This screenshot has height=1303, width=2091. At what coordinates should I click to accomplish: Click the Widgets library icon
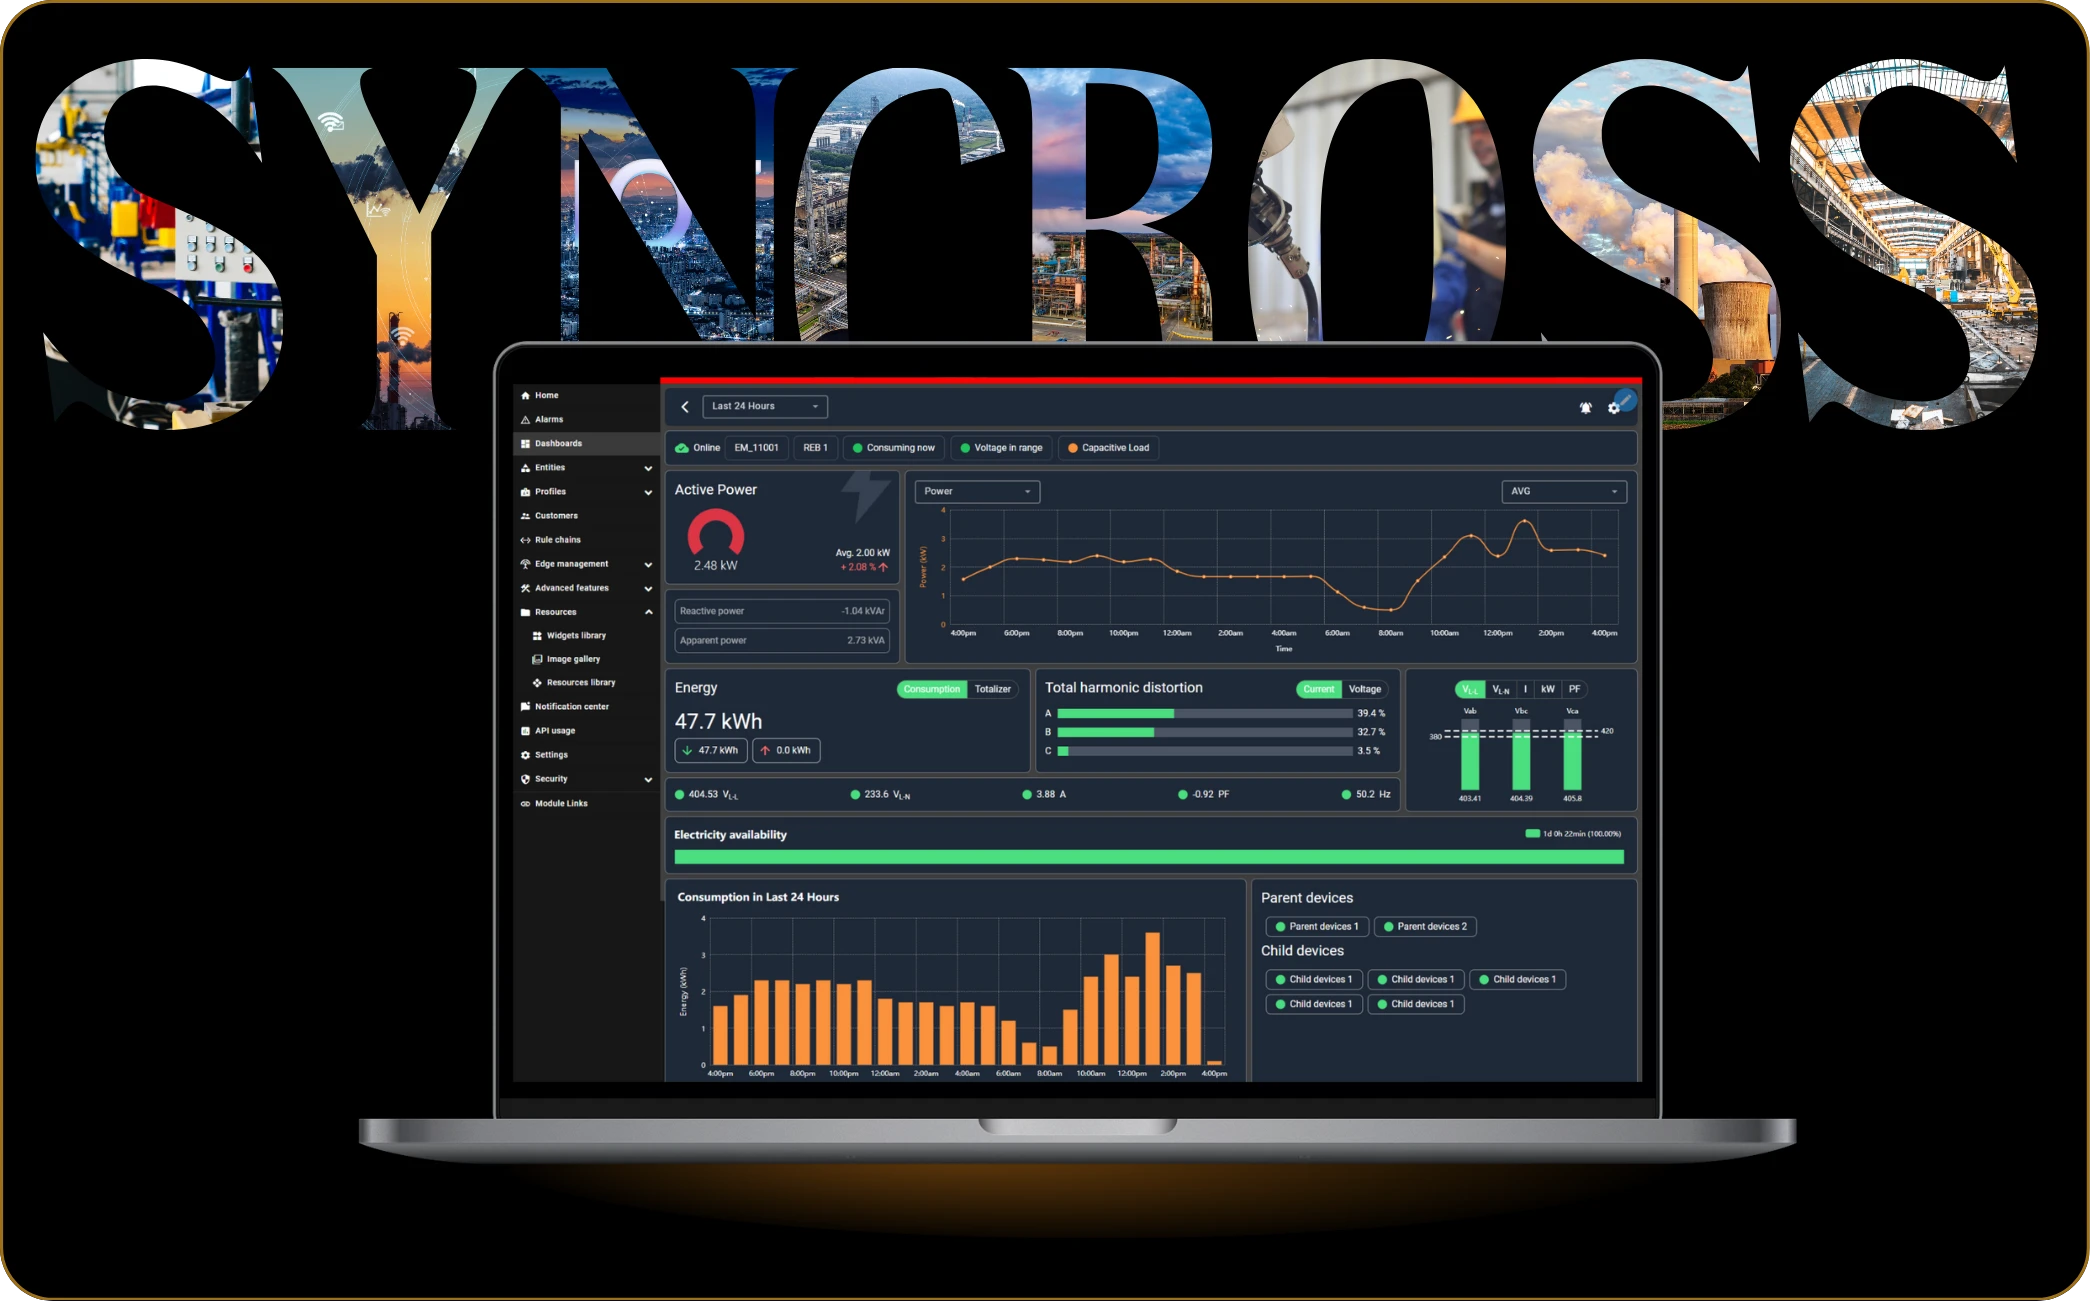537,636
